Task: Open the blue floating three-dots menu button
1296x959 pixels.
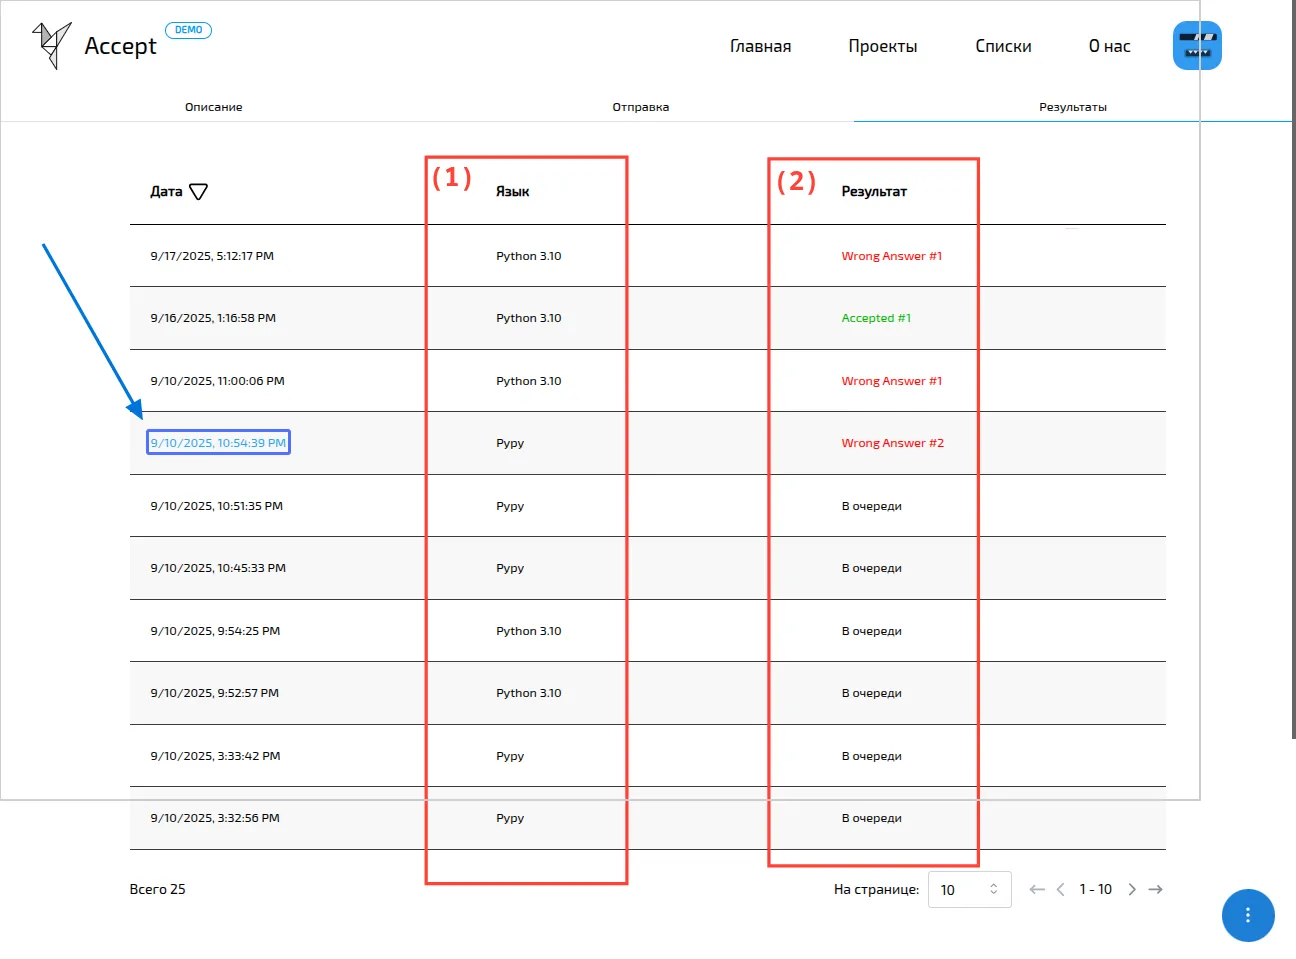Action: coord(1247,915)
